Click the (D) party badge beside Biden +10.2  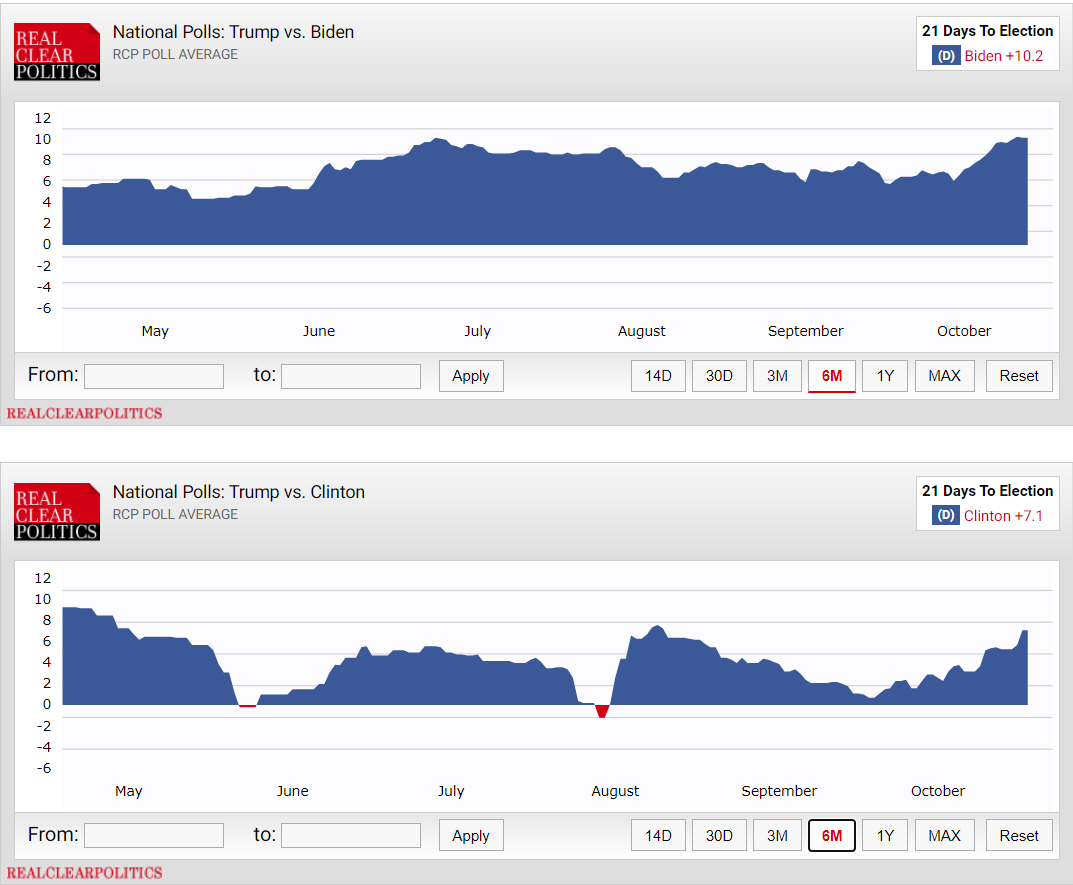(x=946, y=56)
